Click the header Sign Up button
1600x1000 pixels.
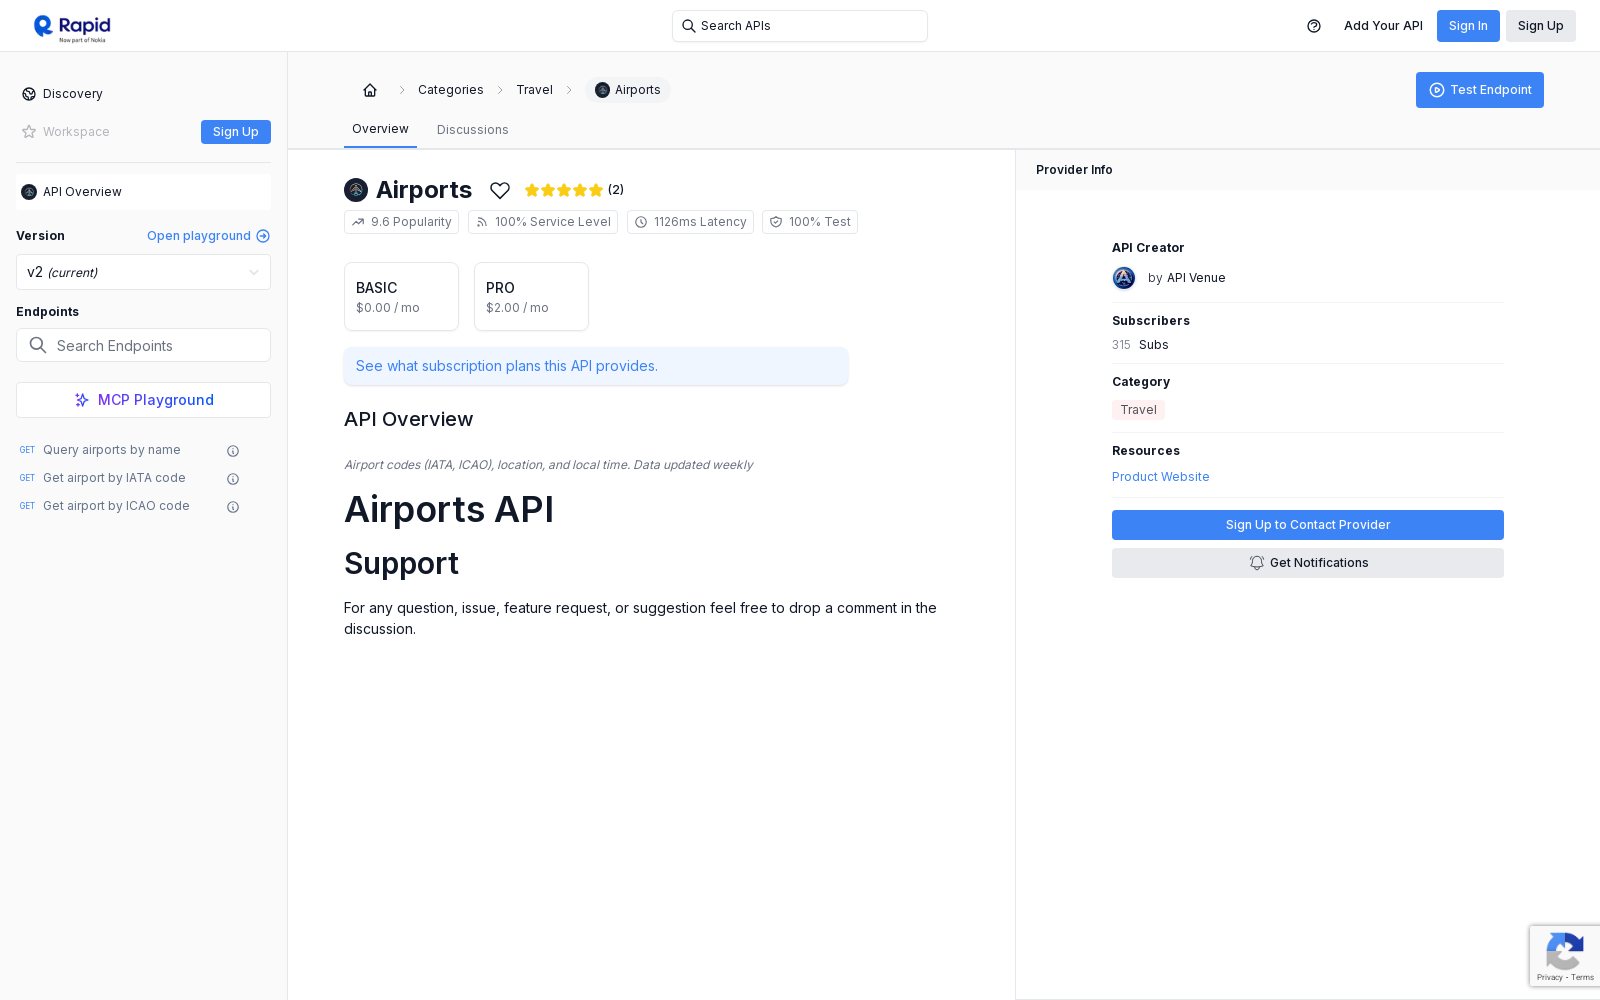[1541, 26]
